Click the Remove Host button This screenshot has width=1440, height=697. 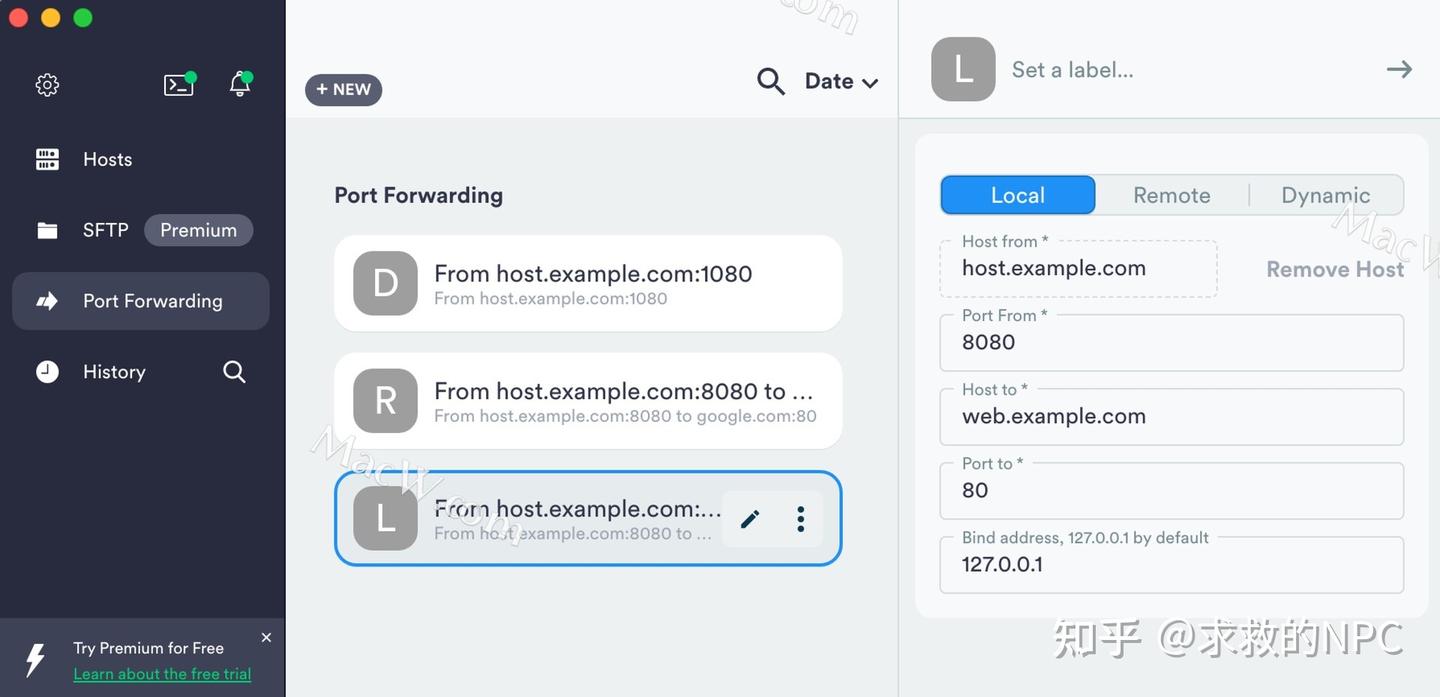1334,268
